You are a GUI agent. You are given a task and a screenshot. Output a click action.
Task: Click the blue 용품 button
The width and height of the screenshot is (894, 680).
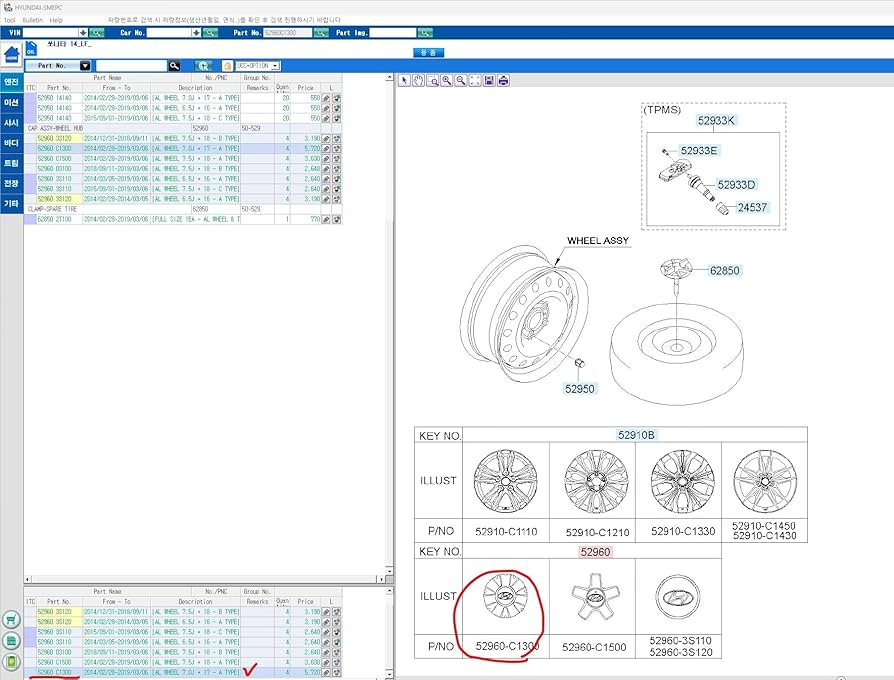pos(429,52)
